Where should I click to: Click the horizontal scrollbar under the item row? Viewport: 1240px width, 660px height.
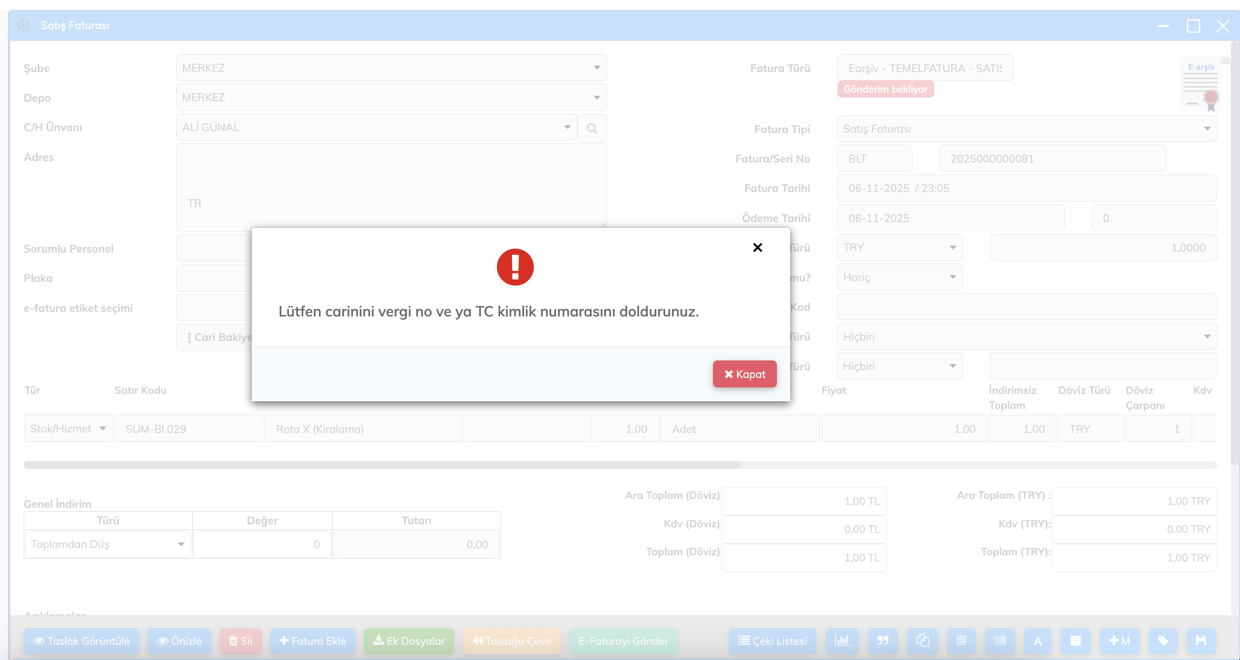tap(382, 465)
